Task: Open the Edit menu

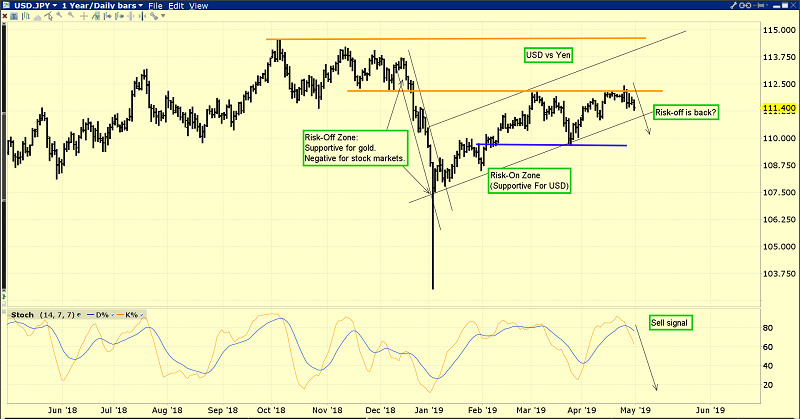Action: point(176,5)
